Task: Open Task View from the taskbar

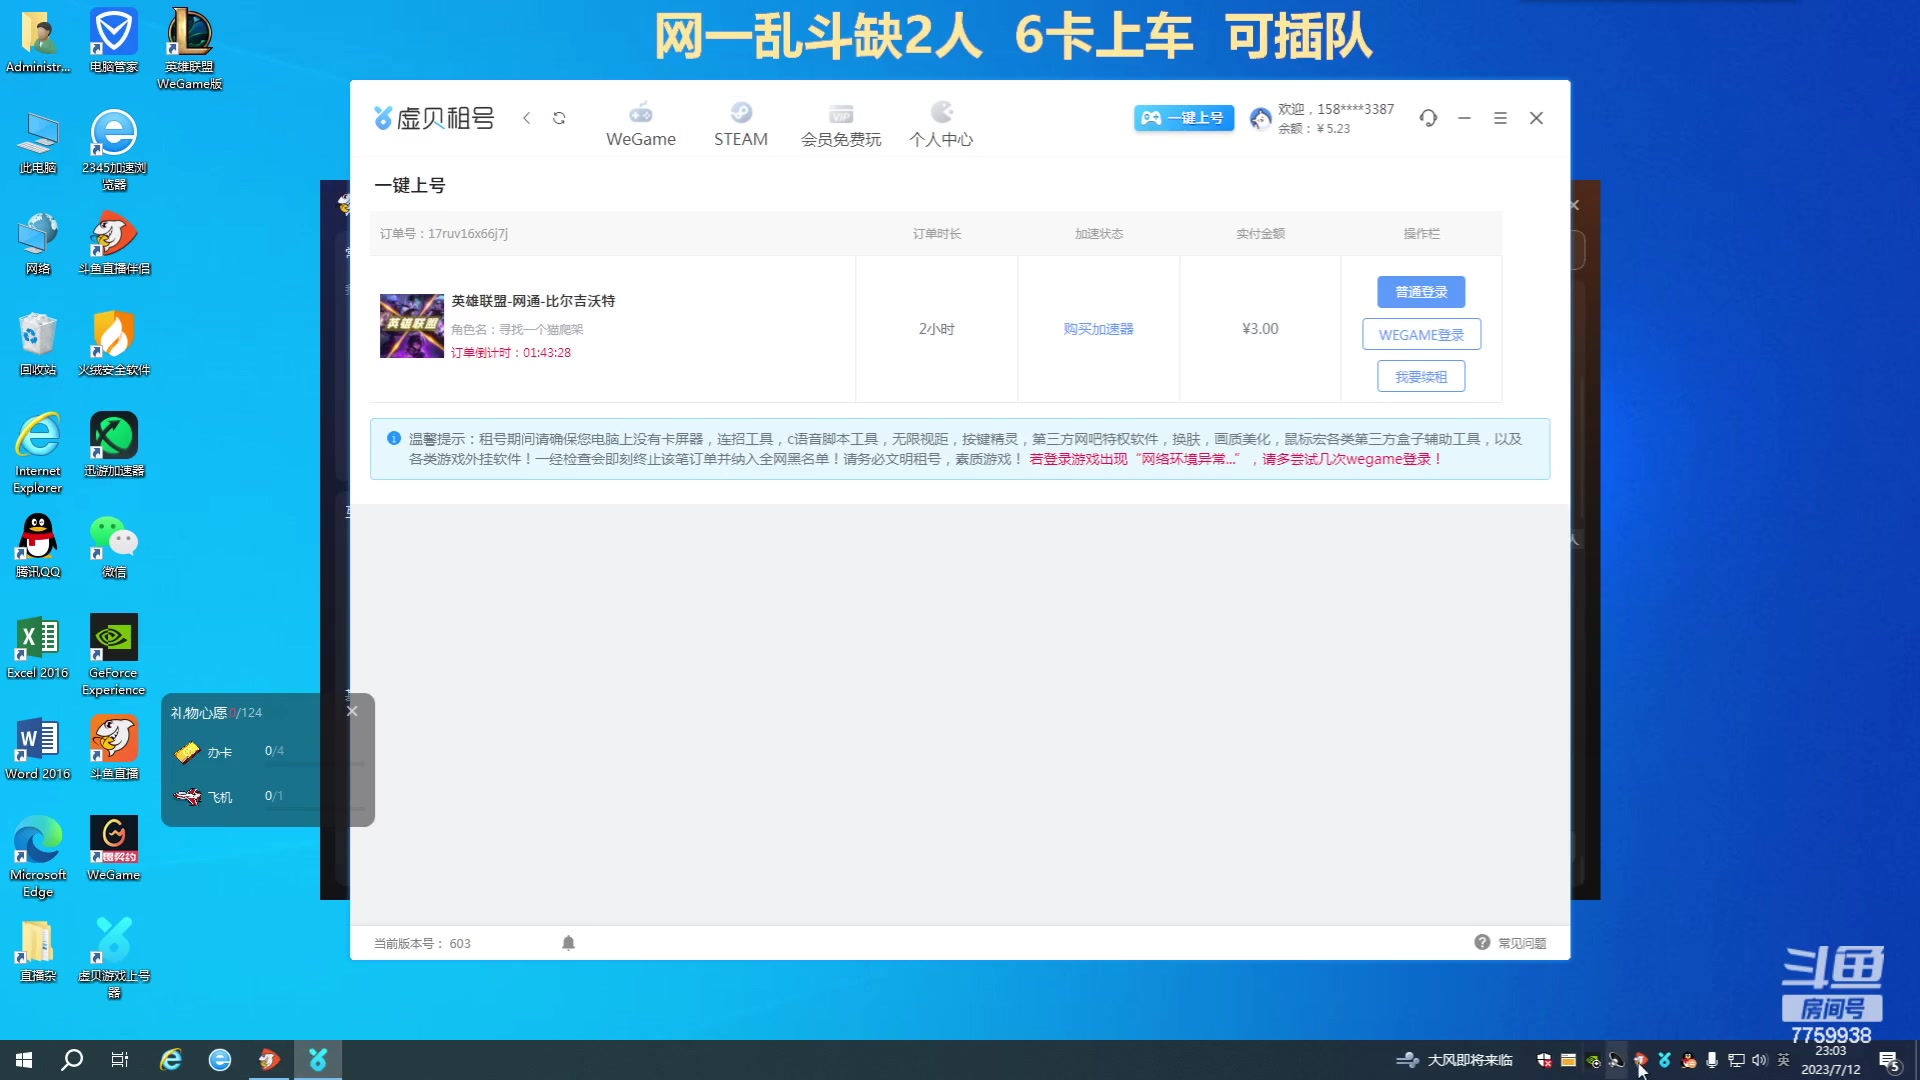Action: pos(120,1060)
